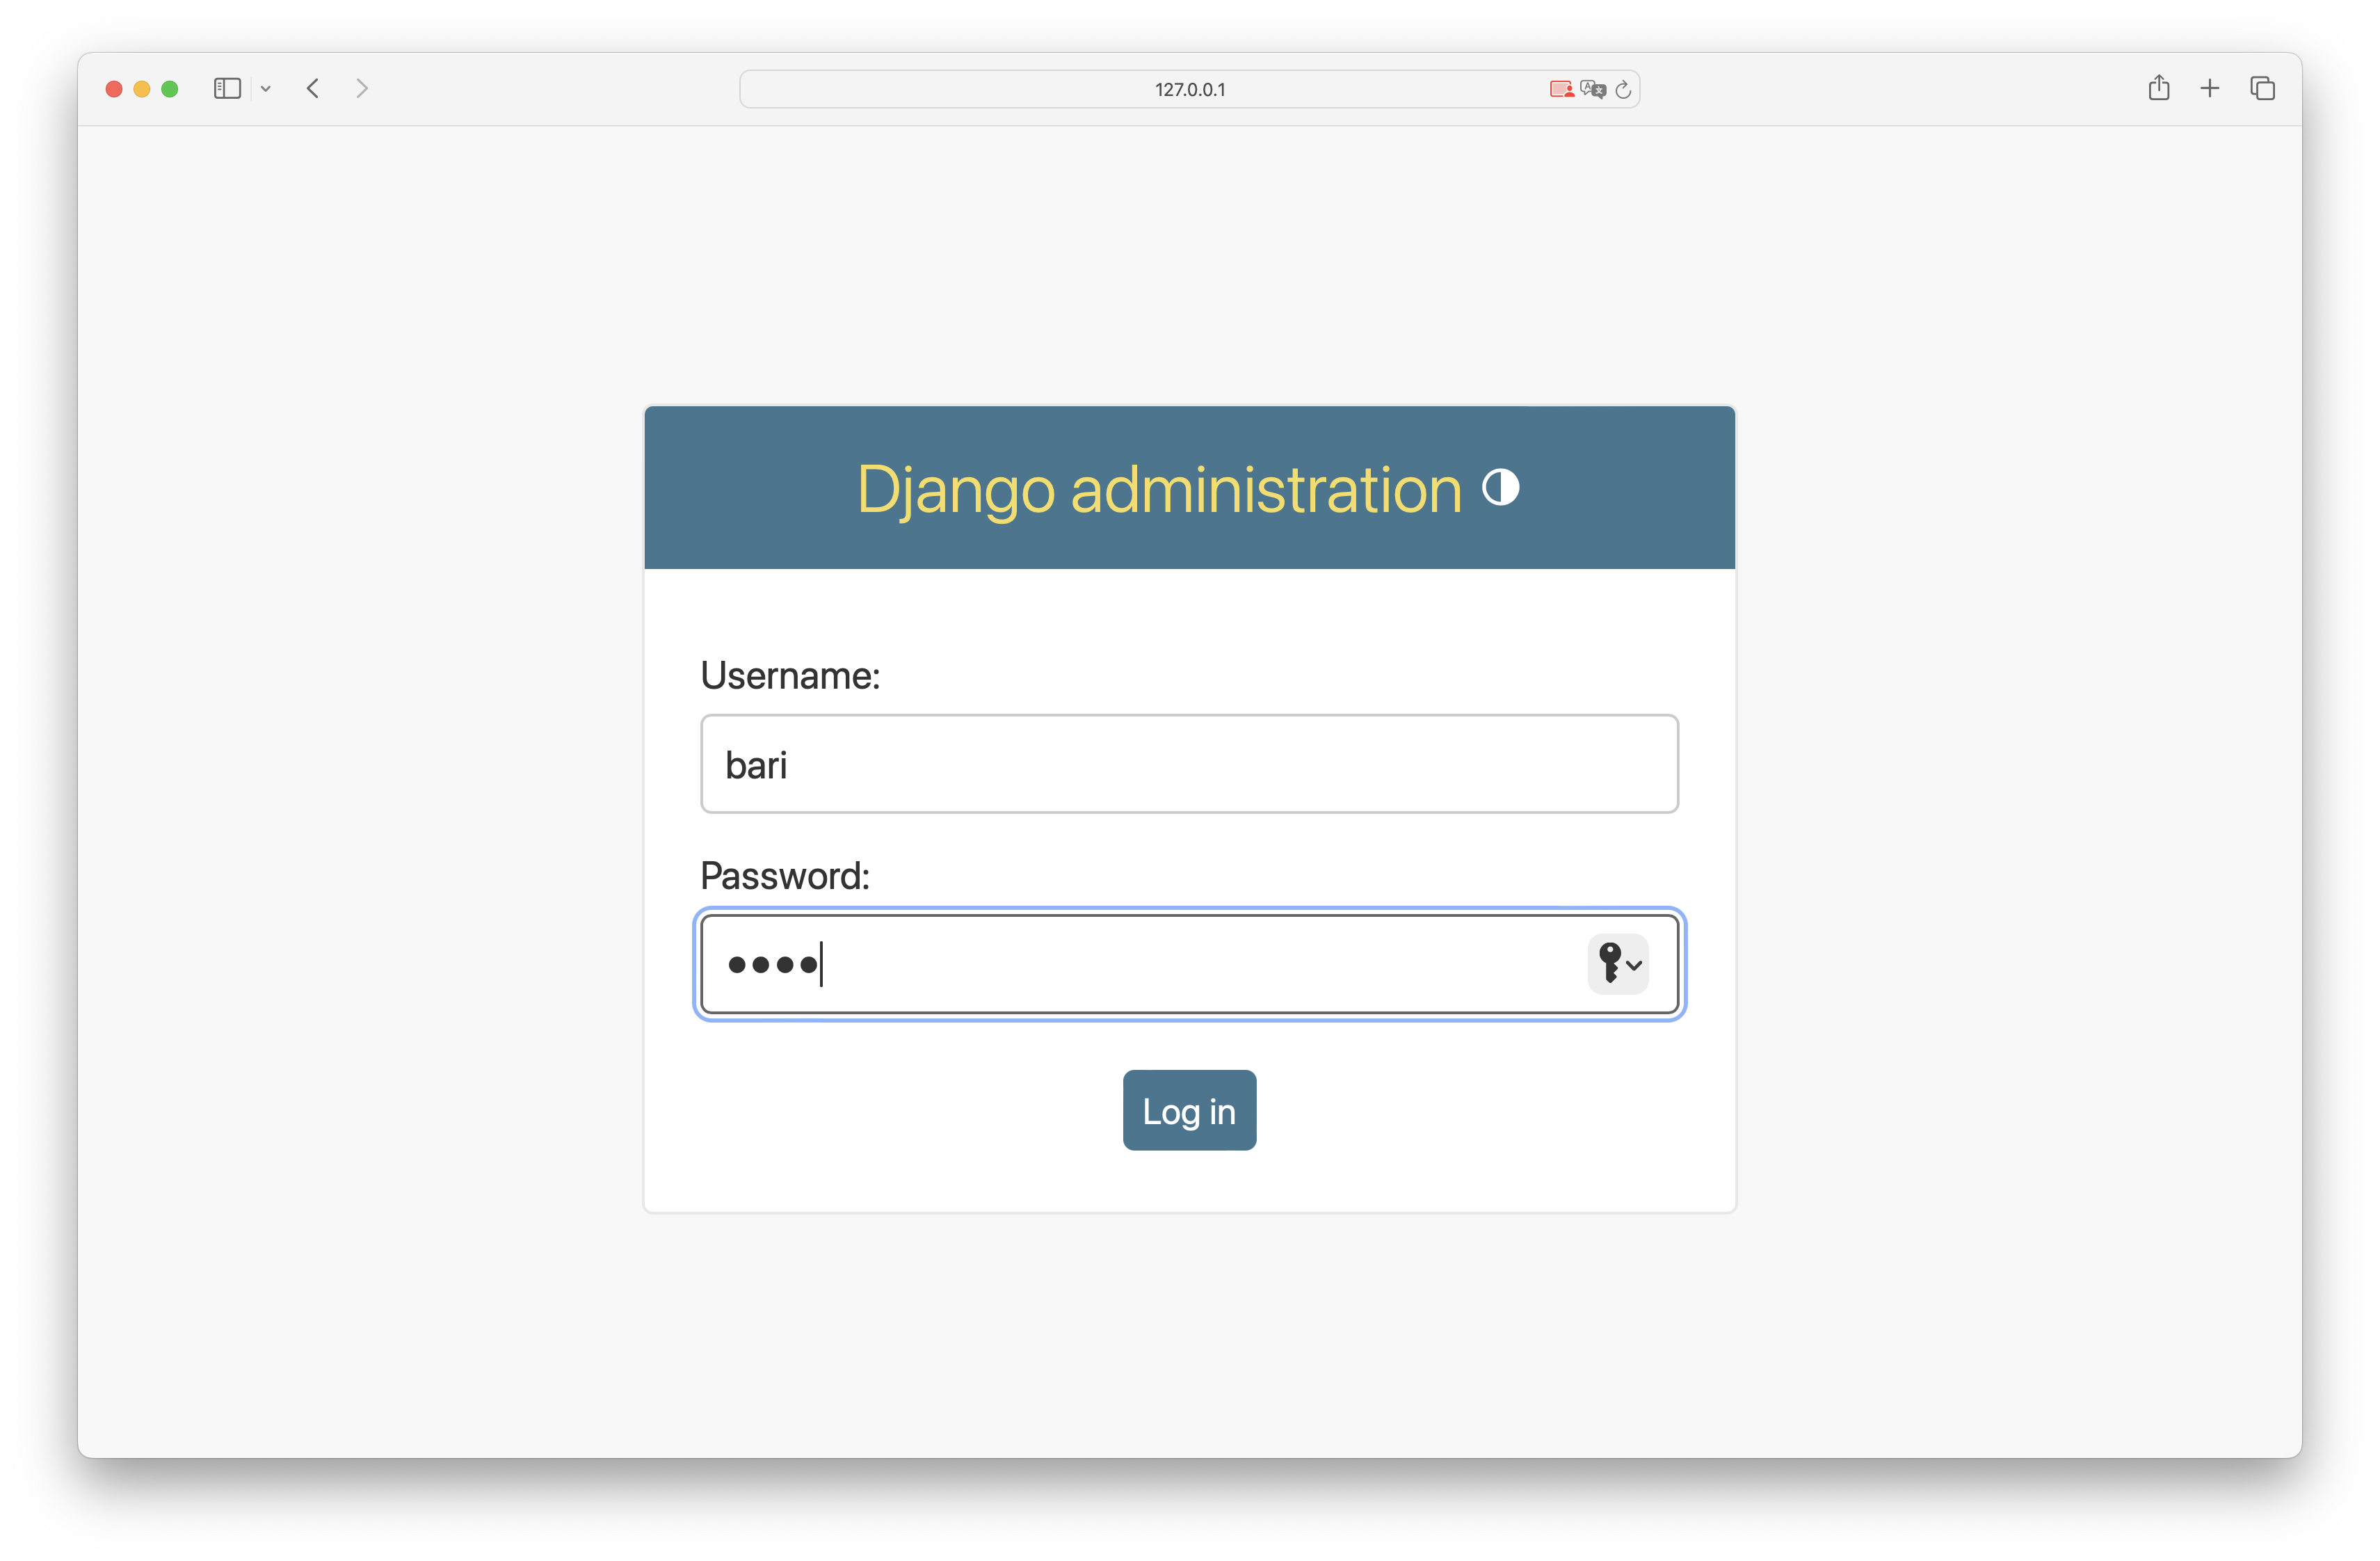Reload the current page
Screen dimensions: 2380x1561
coord(1623,90)
